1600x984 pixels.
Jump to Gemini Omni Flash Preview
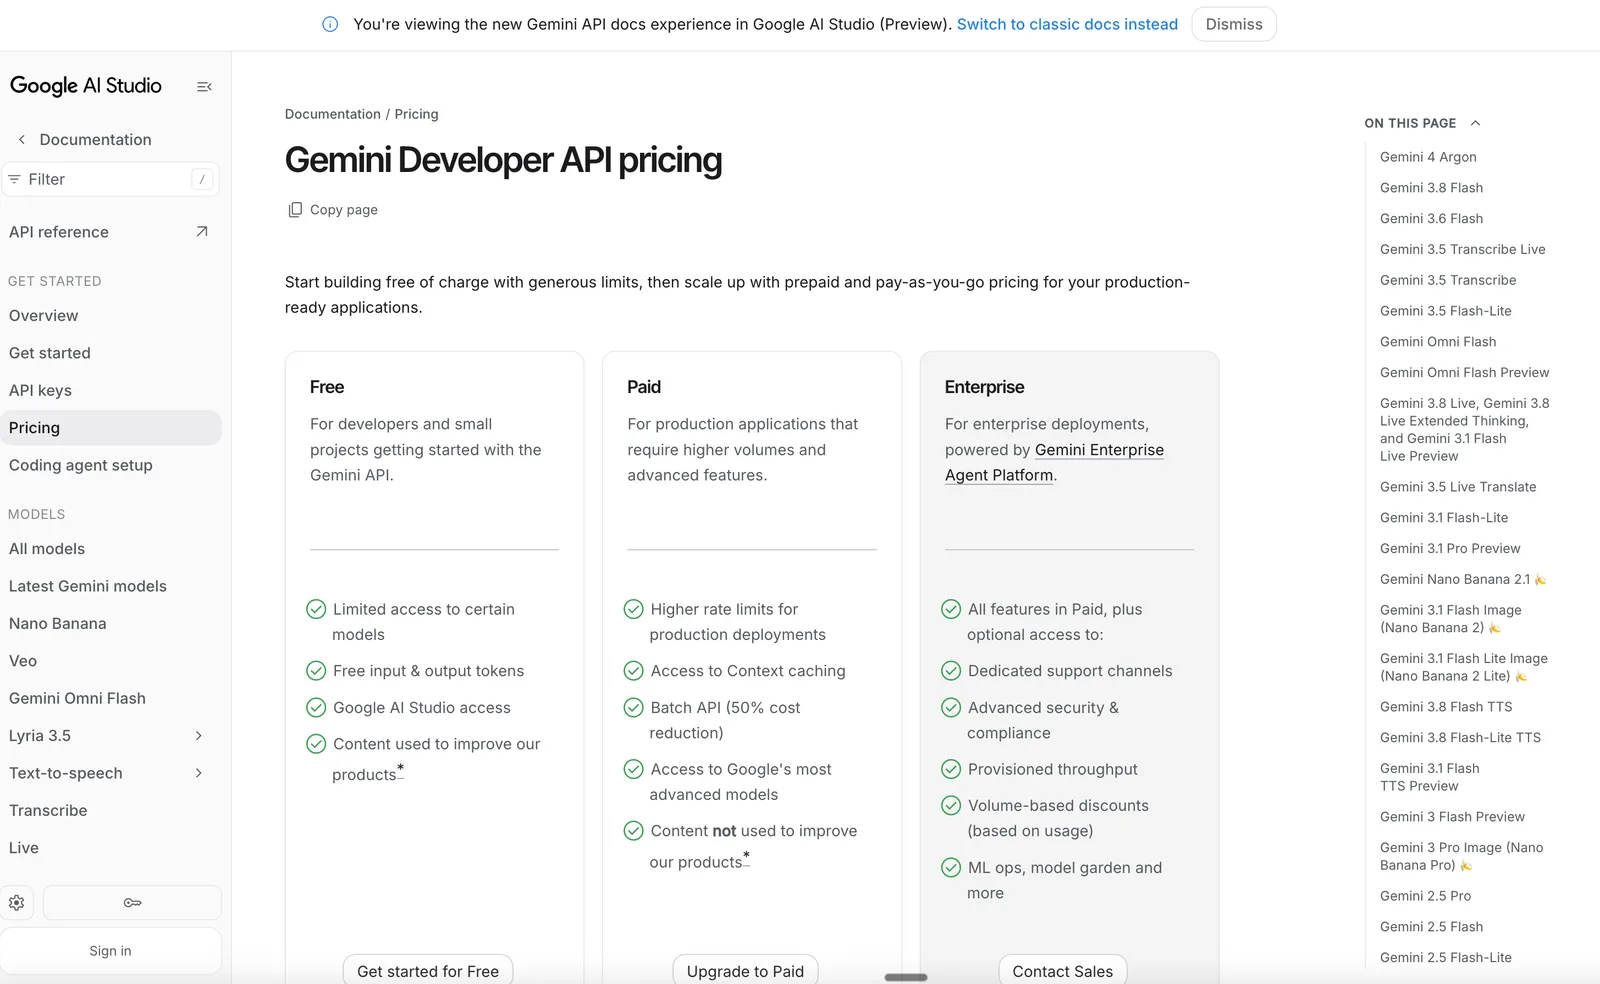click(1464, 373)
